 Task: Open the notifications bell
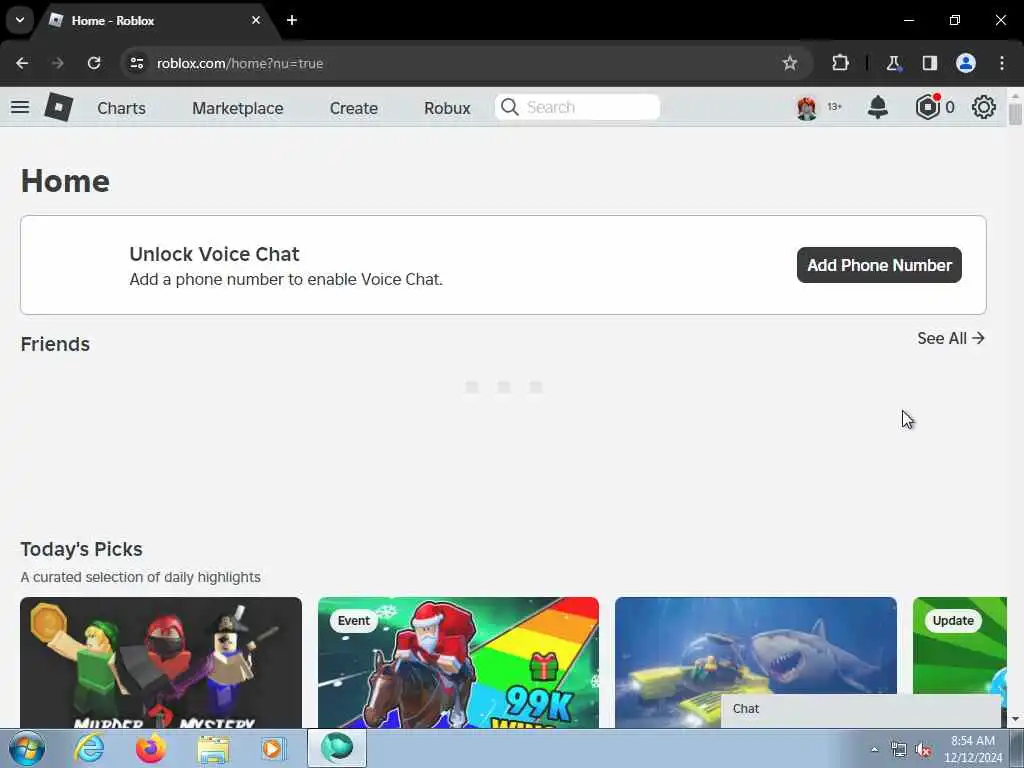877,107
